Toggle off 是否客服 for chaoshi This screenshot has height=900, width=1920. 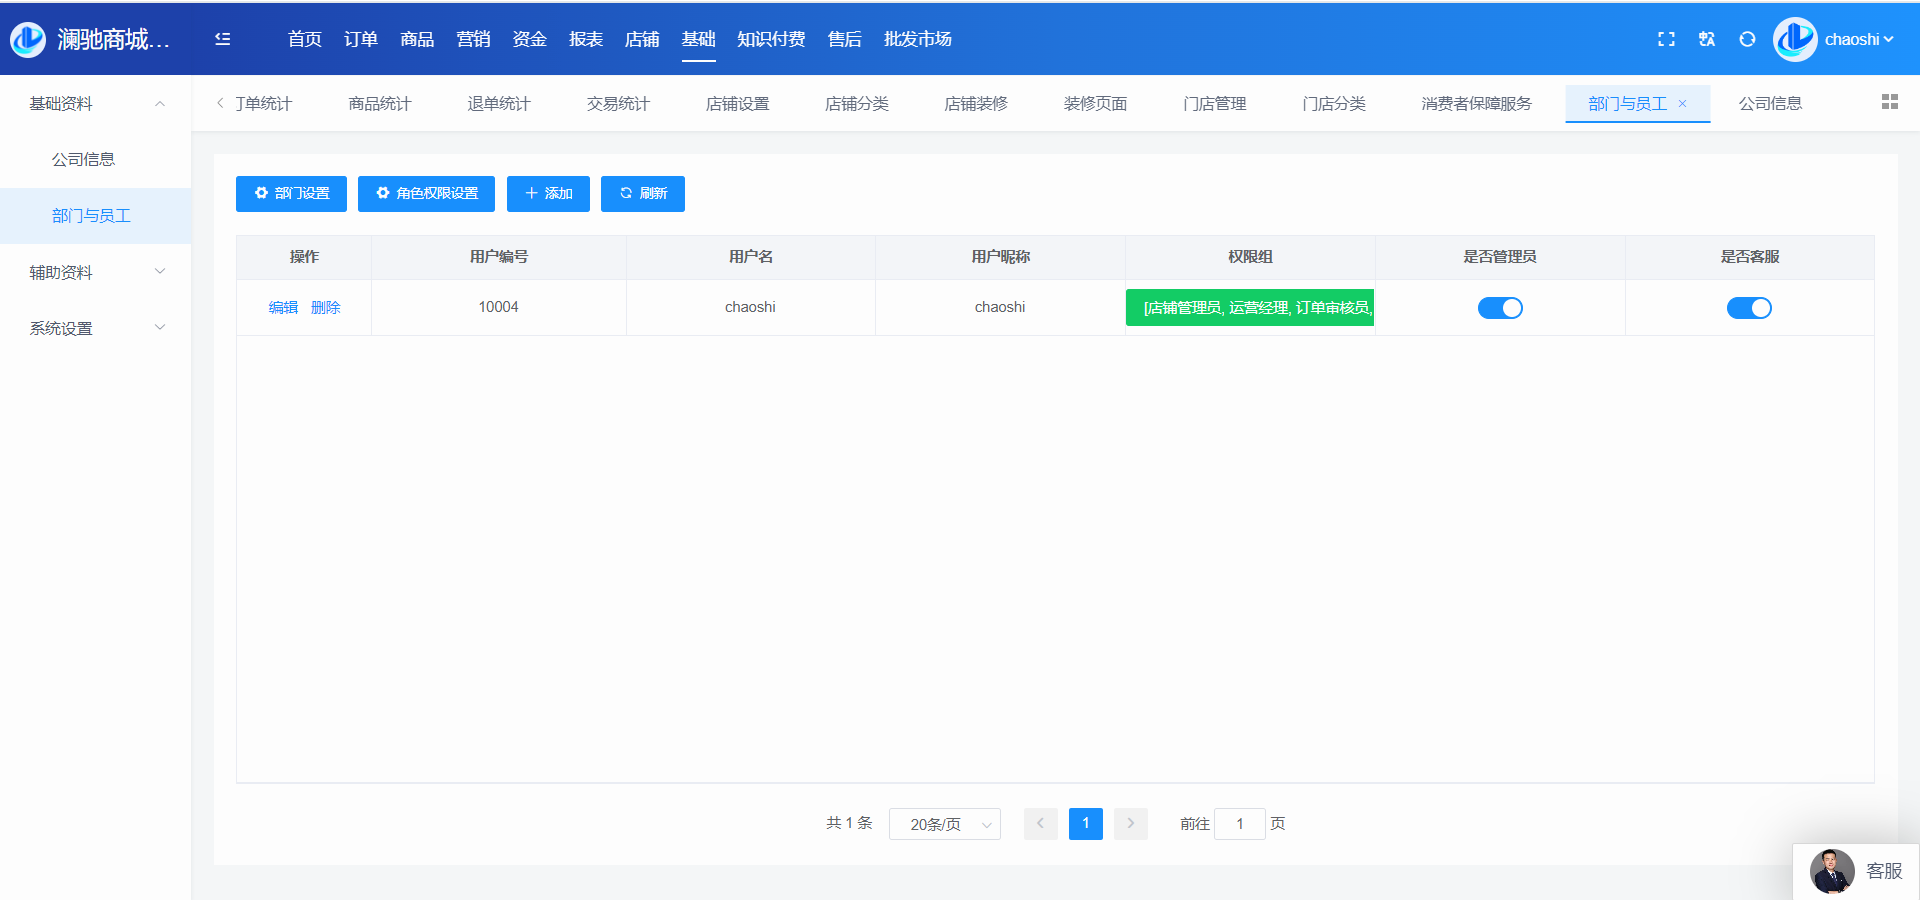[x=1748, y=308]
